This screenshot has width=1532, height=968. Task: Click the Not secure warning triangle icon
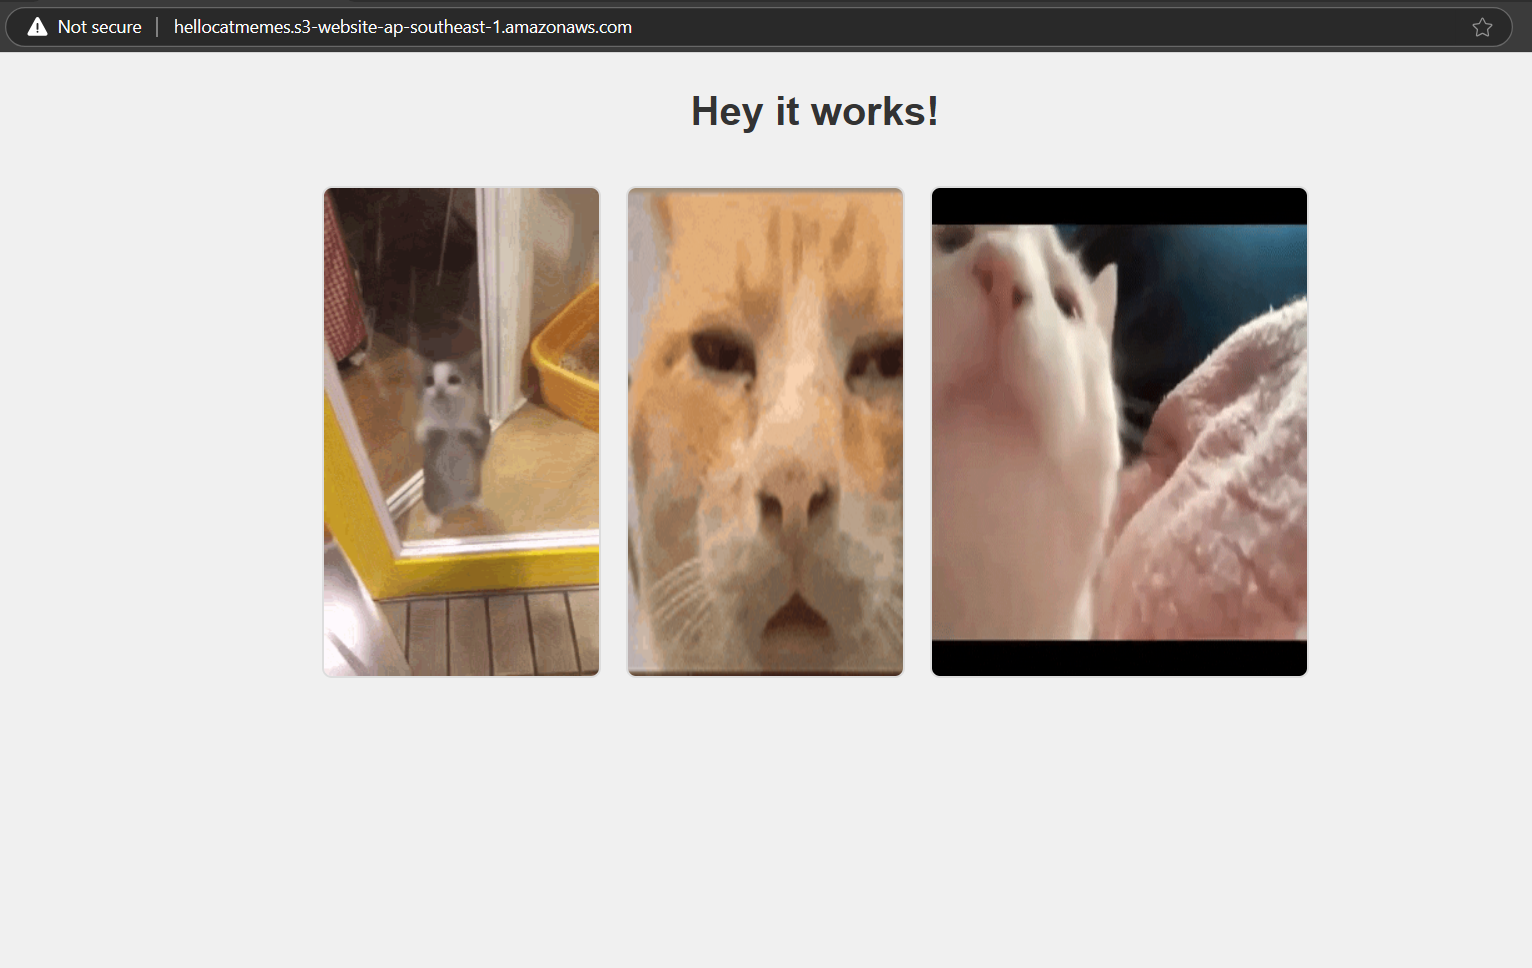(37, 27)
